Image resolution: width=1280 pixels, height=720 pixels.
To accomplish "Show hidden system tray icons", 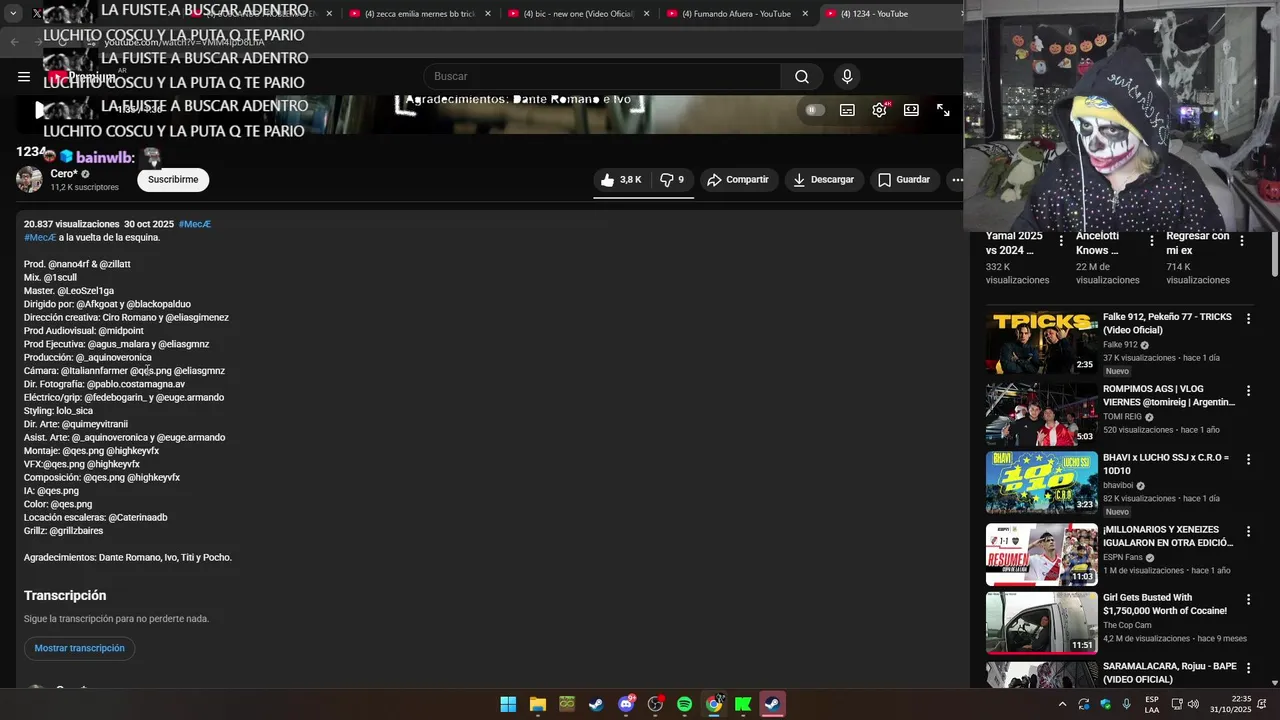I will [x=1062, y=704].
